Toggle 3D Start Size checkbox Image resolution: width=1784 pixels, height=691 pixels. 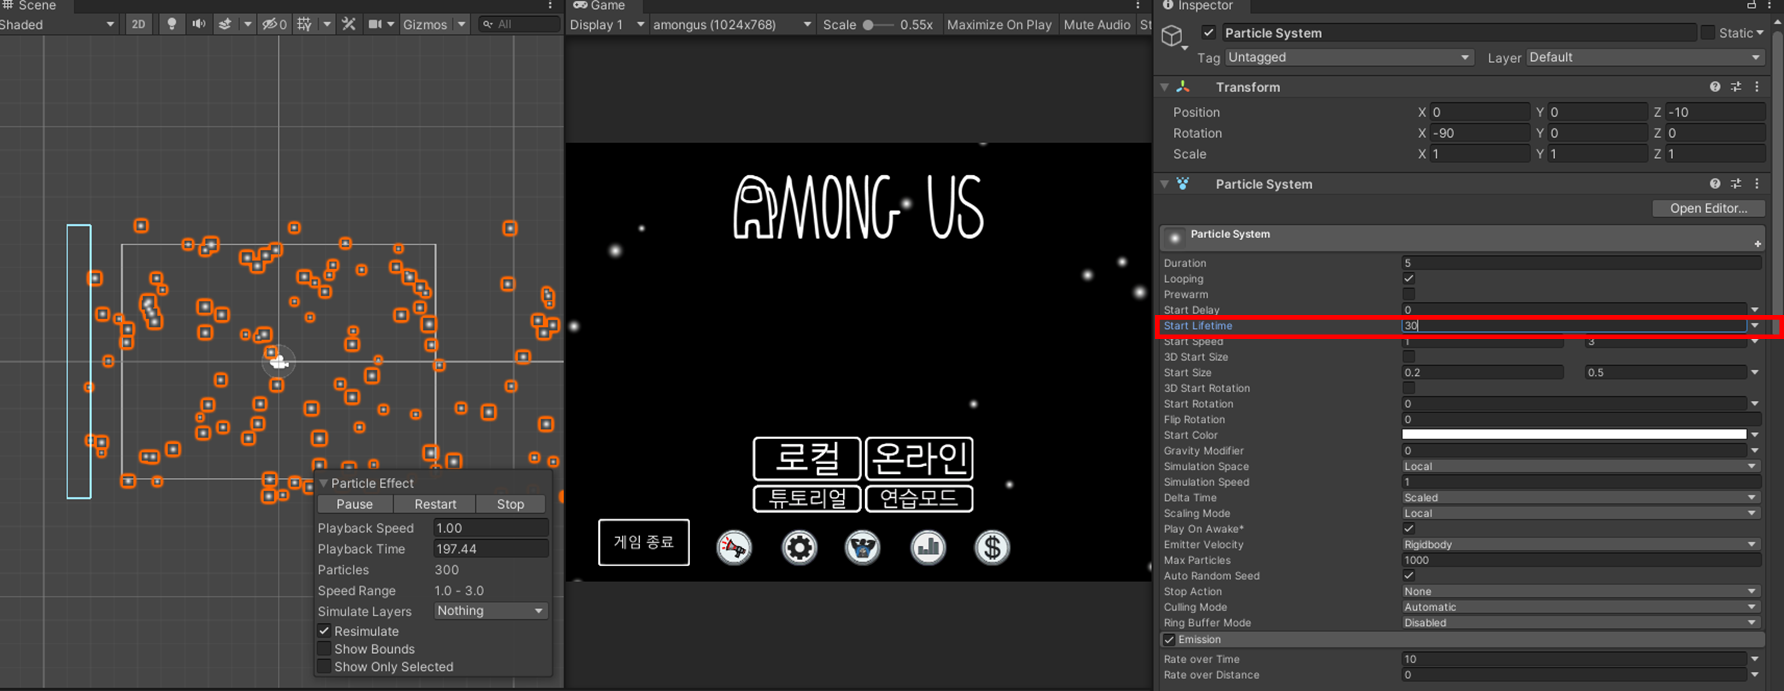click(1409, 357)
